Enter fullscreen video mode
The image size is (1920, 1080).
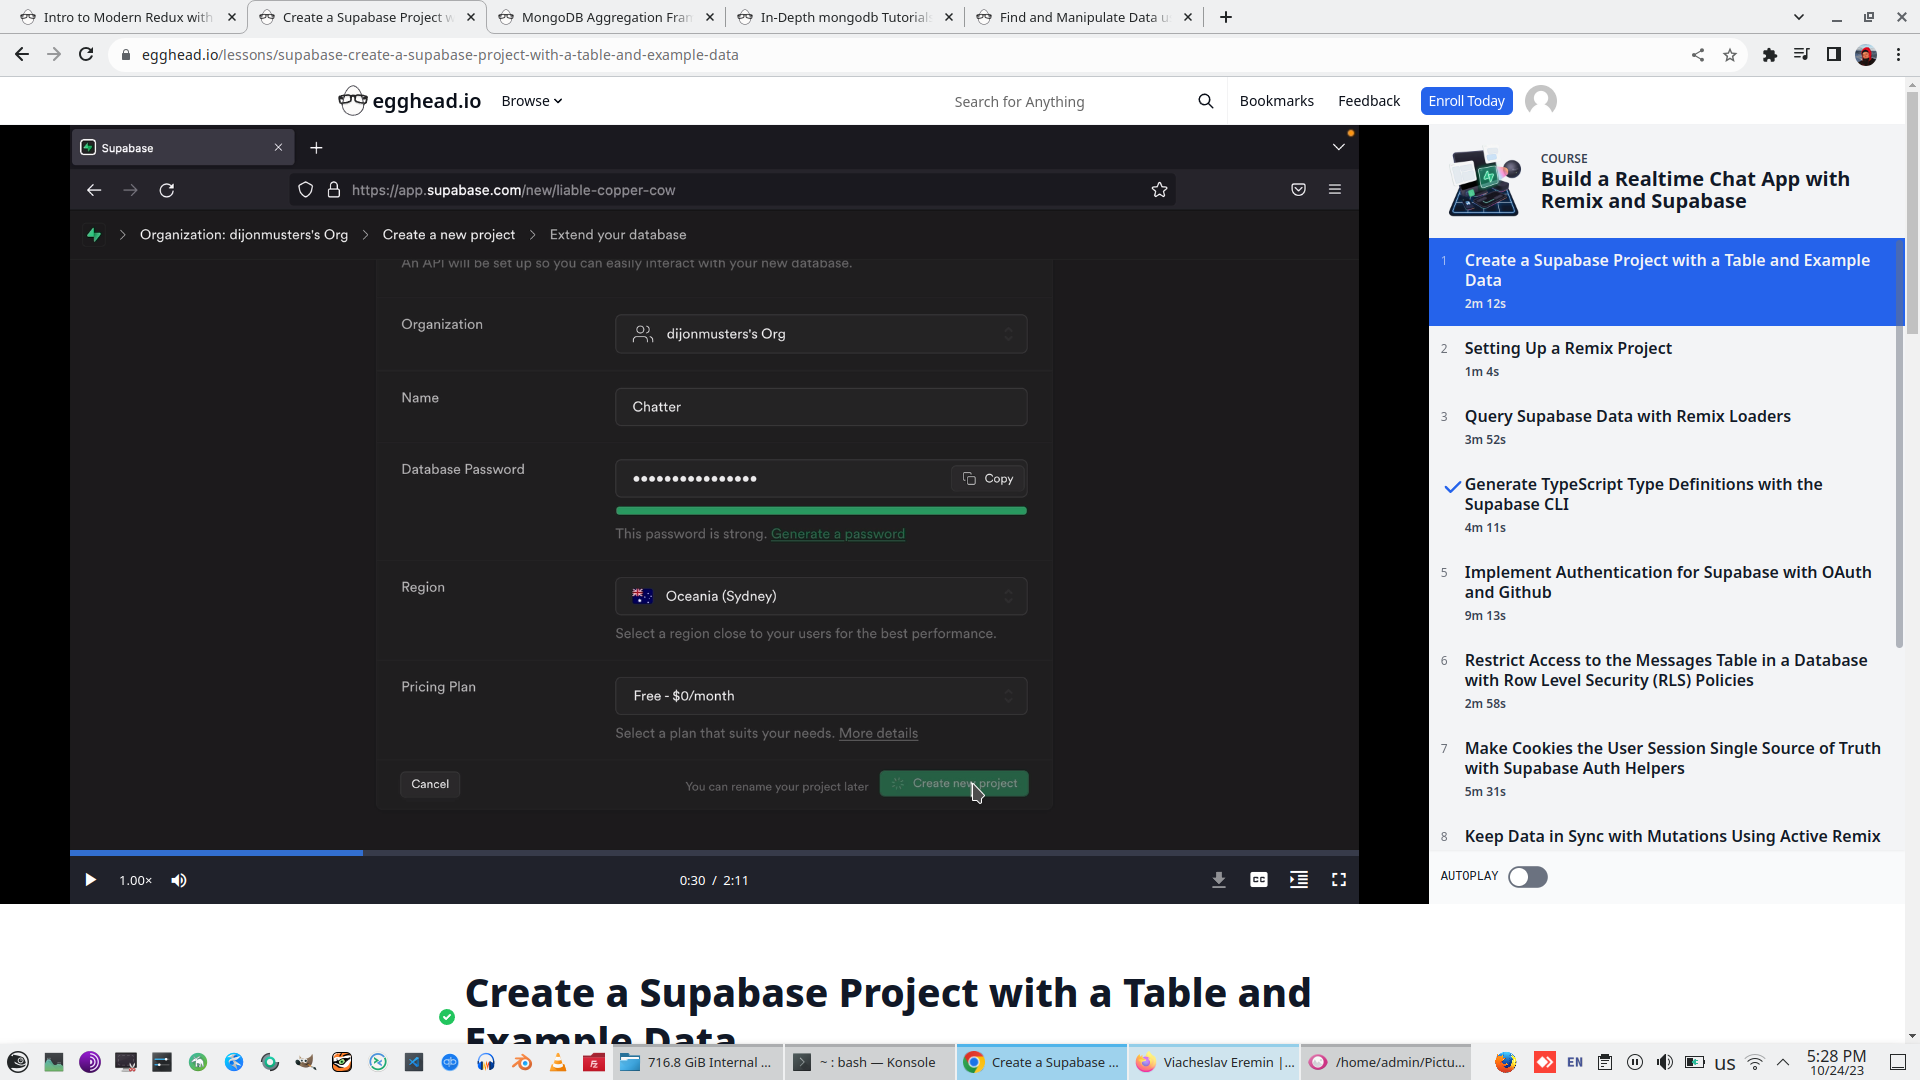coord(1338,880)
